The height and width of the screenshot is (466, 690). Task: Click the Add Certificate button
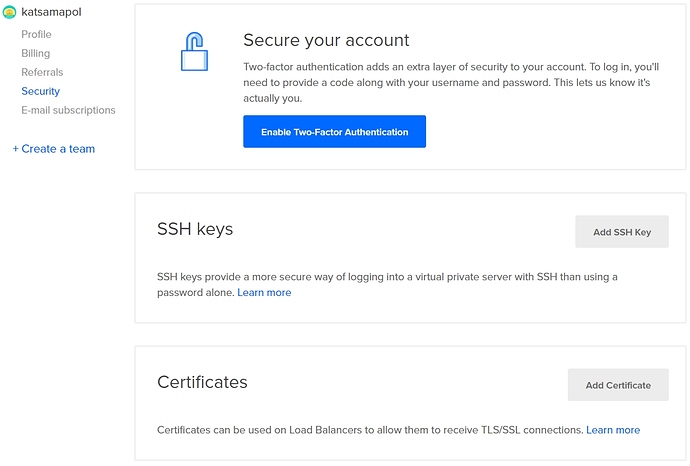[x=618, y=385]
